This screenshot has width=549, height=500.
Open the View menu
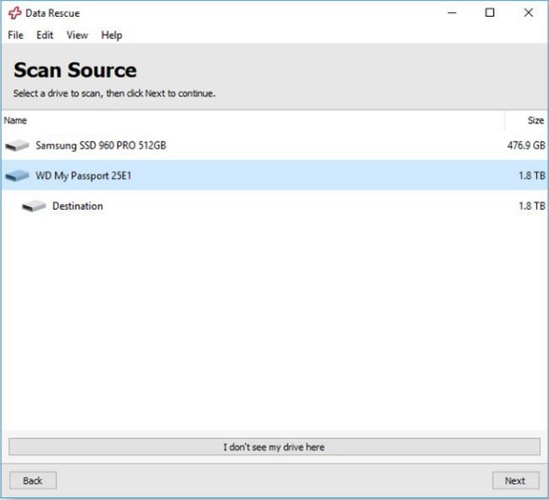(x=77, y=35)
